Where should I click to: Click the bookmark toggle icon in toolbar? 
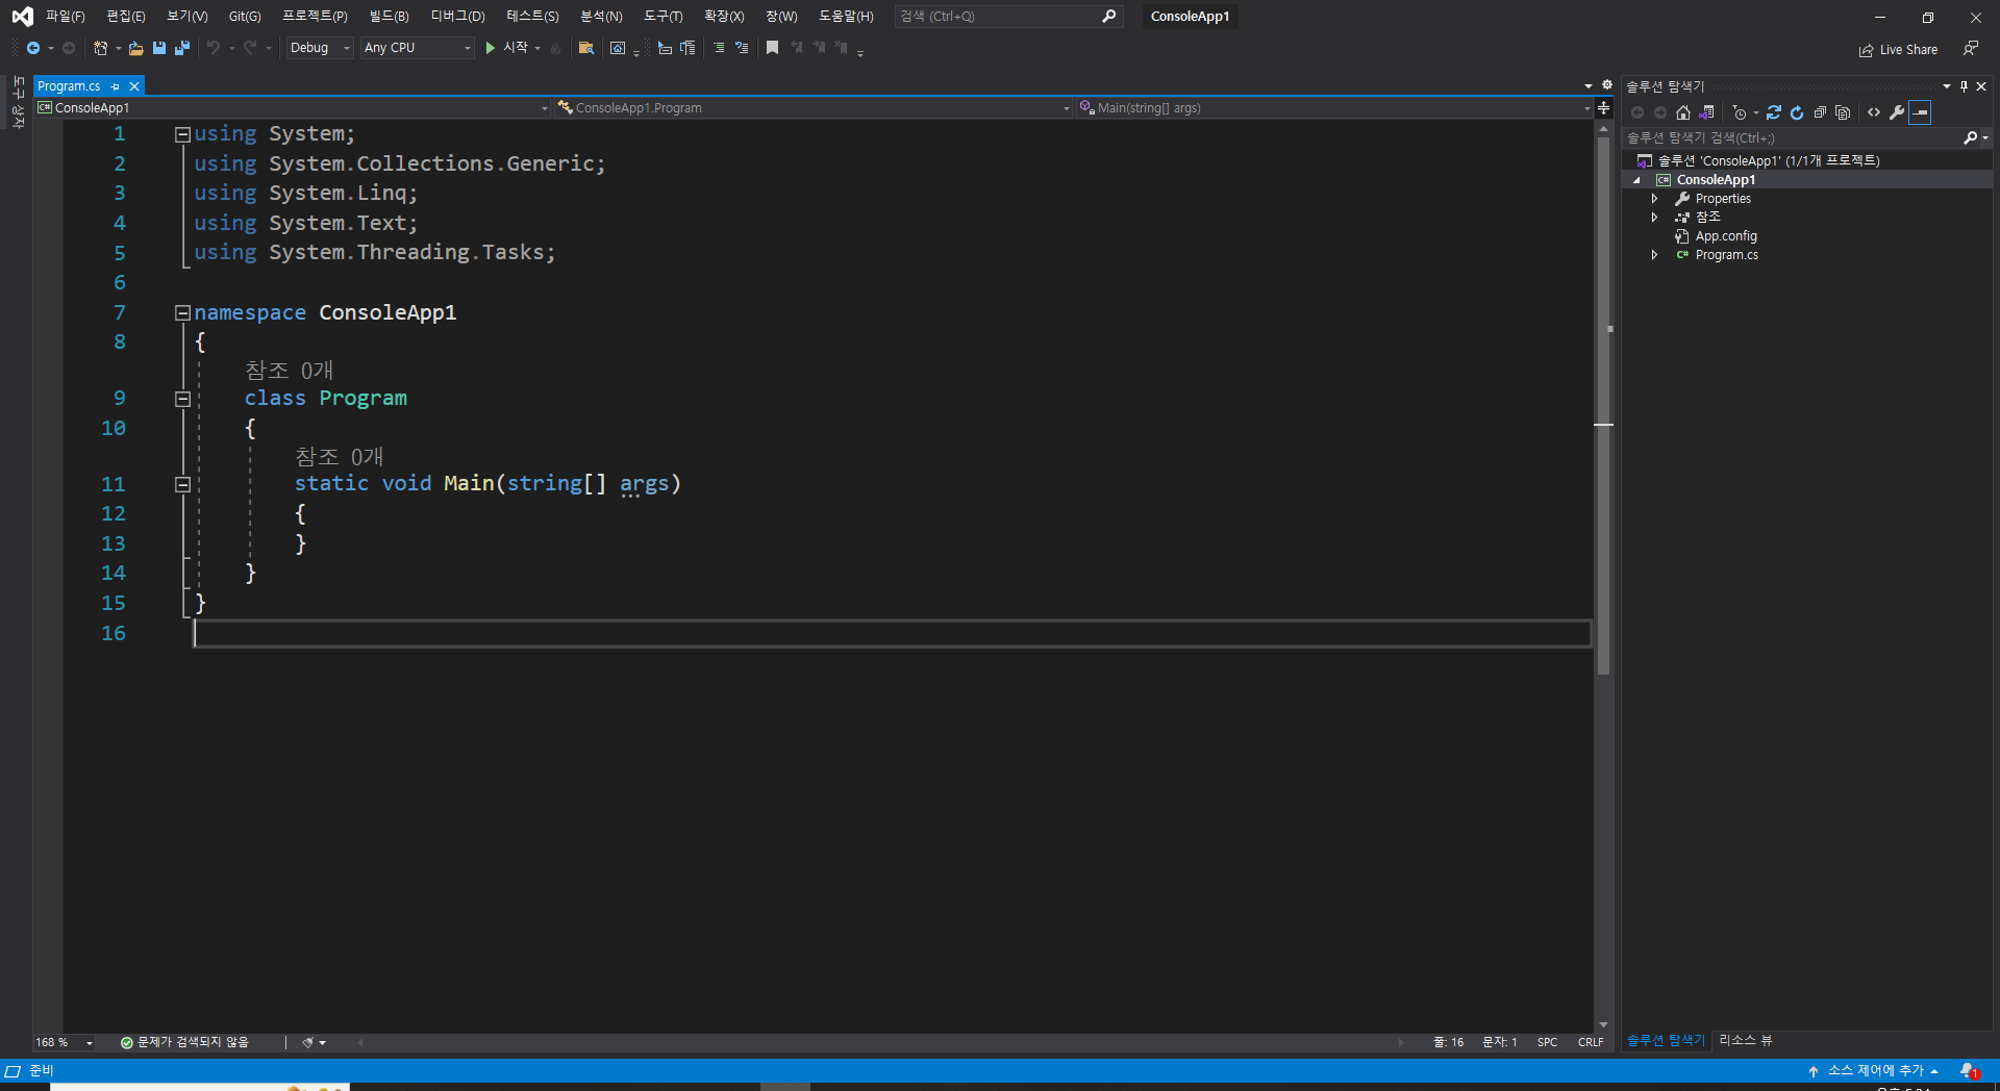(772, 48)
